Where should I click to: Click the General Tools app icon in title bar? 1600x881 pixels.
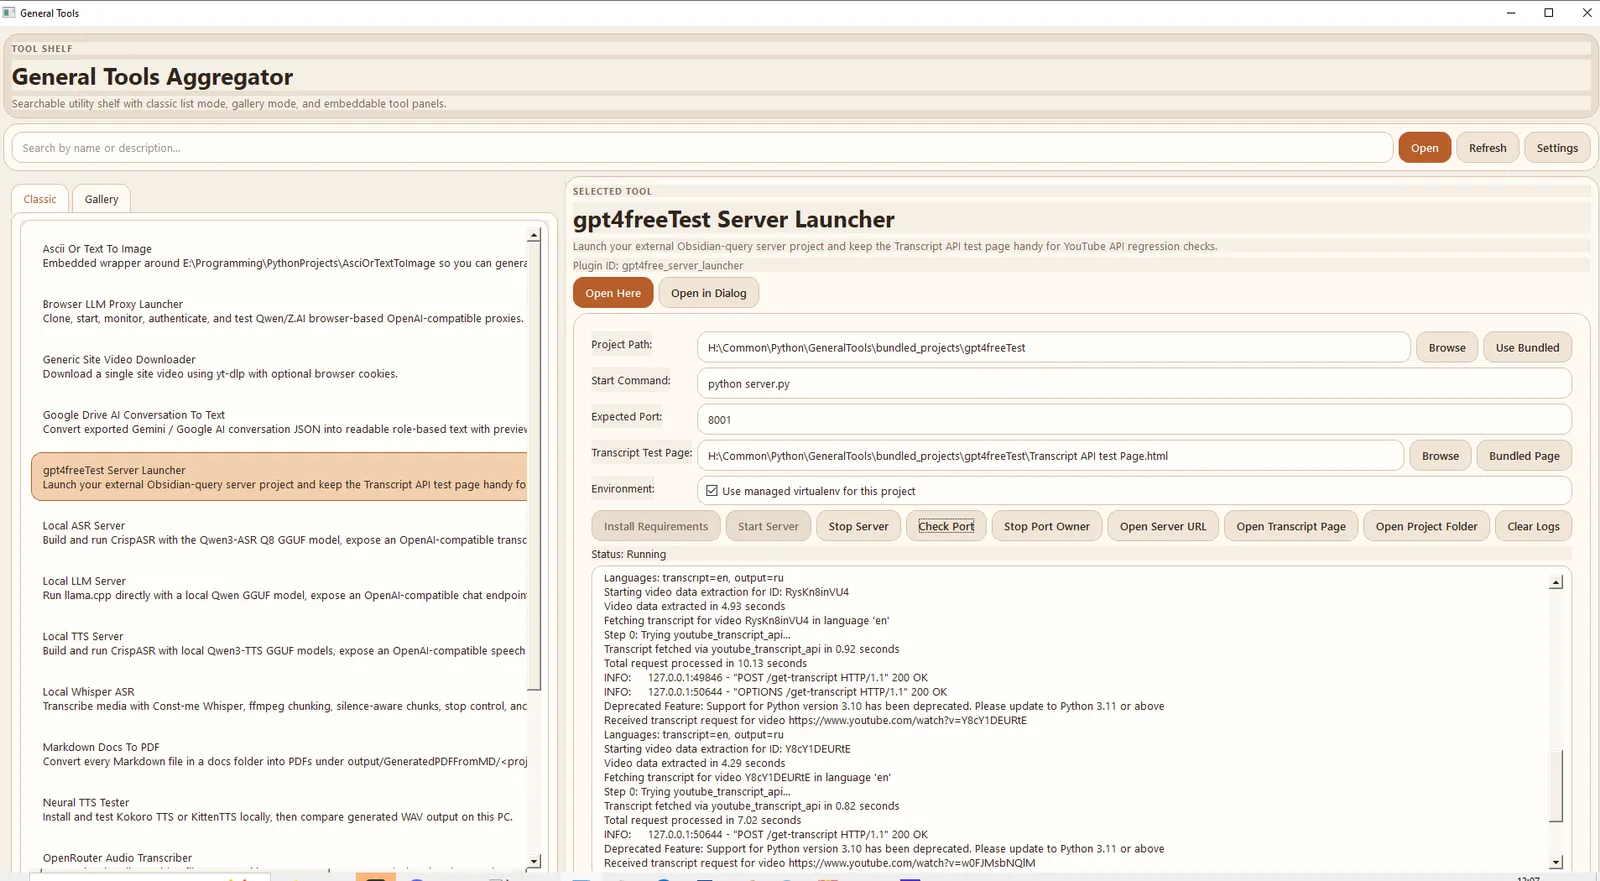point(9,13)
